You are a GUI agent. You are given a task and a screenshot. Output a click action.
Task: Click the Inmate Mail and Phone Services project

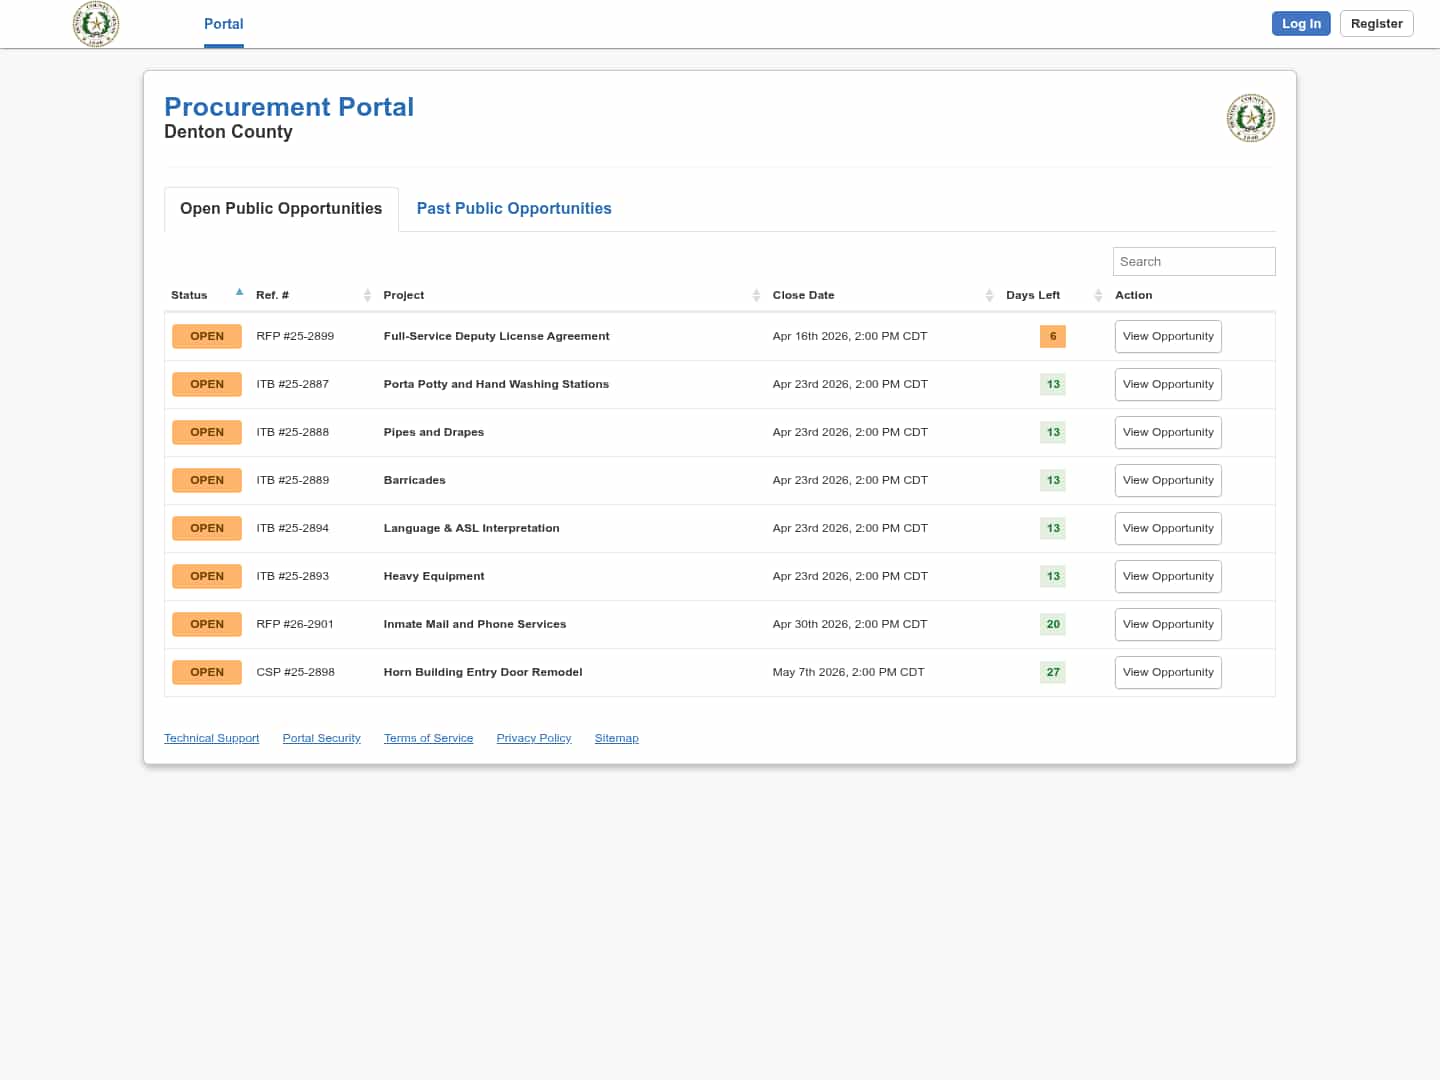pyautogui.click(x=474, y=625)
